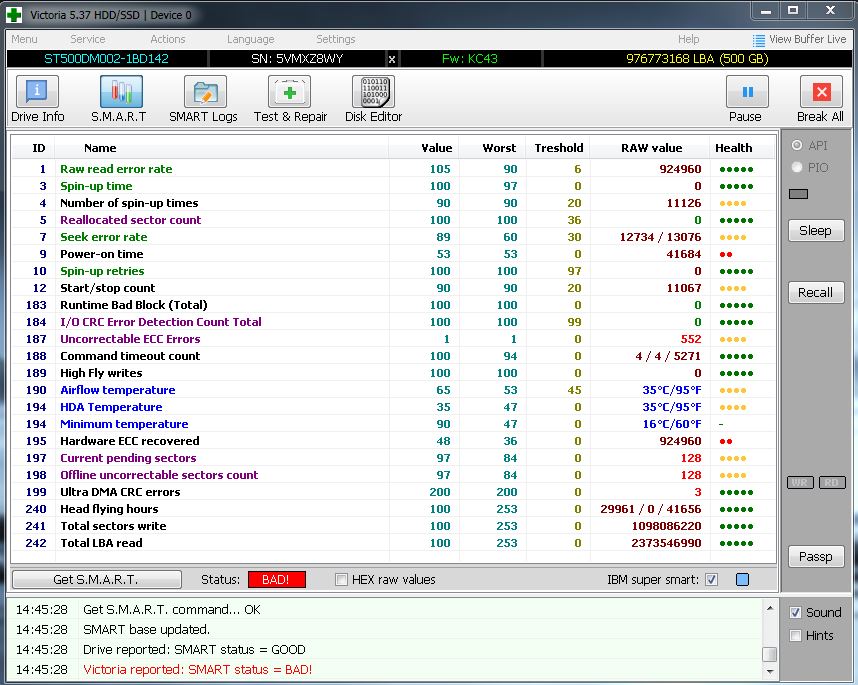The image size is (858, 685).
Task: Open the Service menu
Action: 88,39
